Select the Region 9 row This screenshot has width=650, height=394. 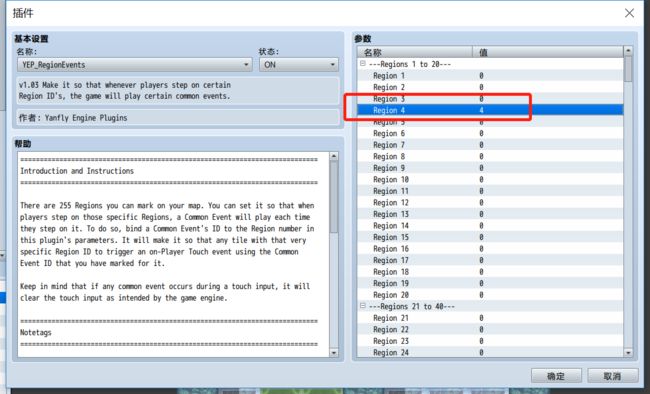490,168
